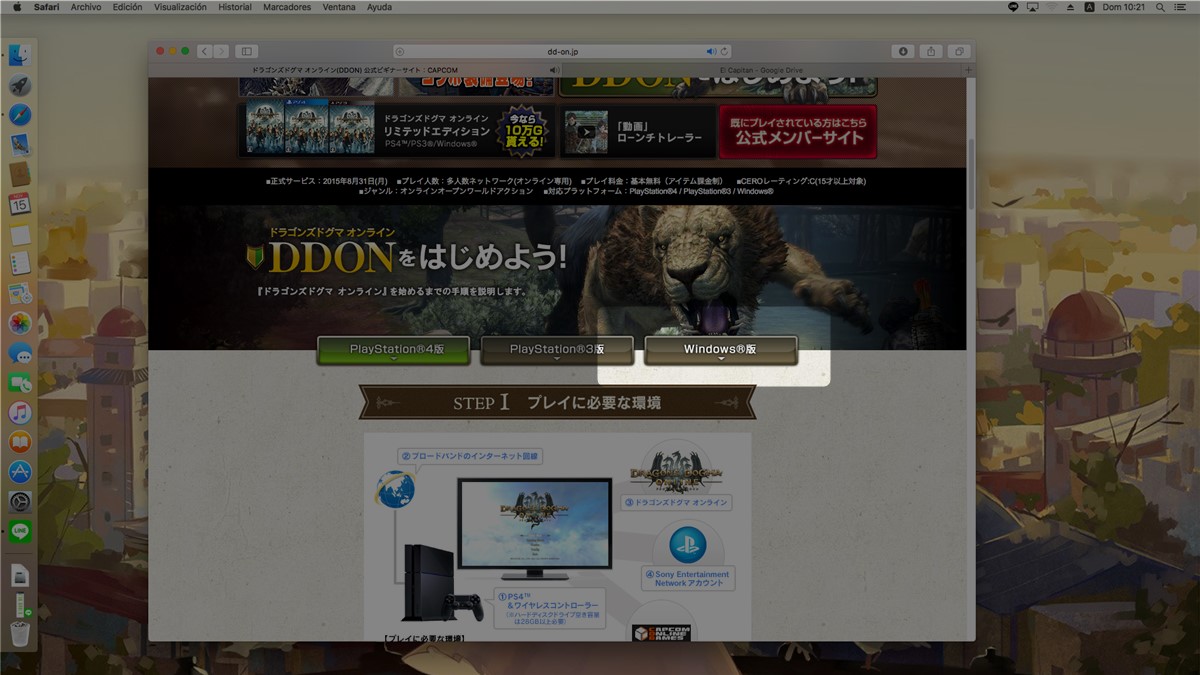The width and height of the screenshot is (1200, 675).
Task: Open Trash in the Dock
Action: 20,633
